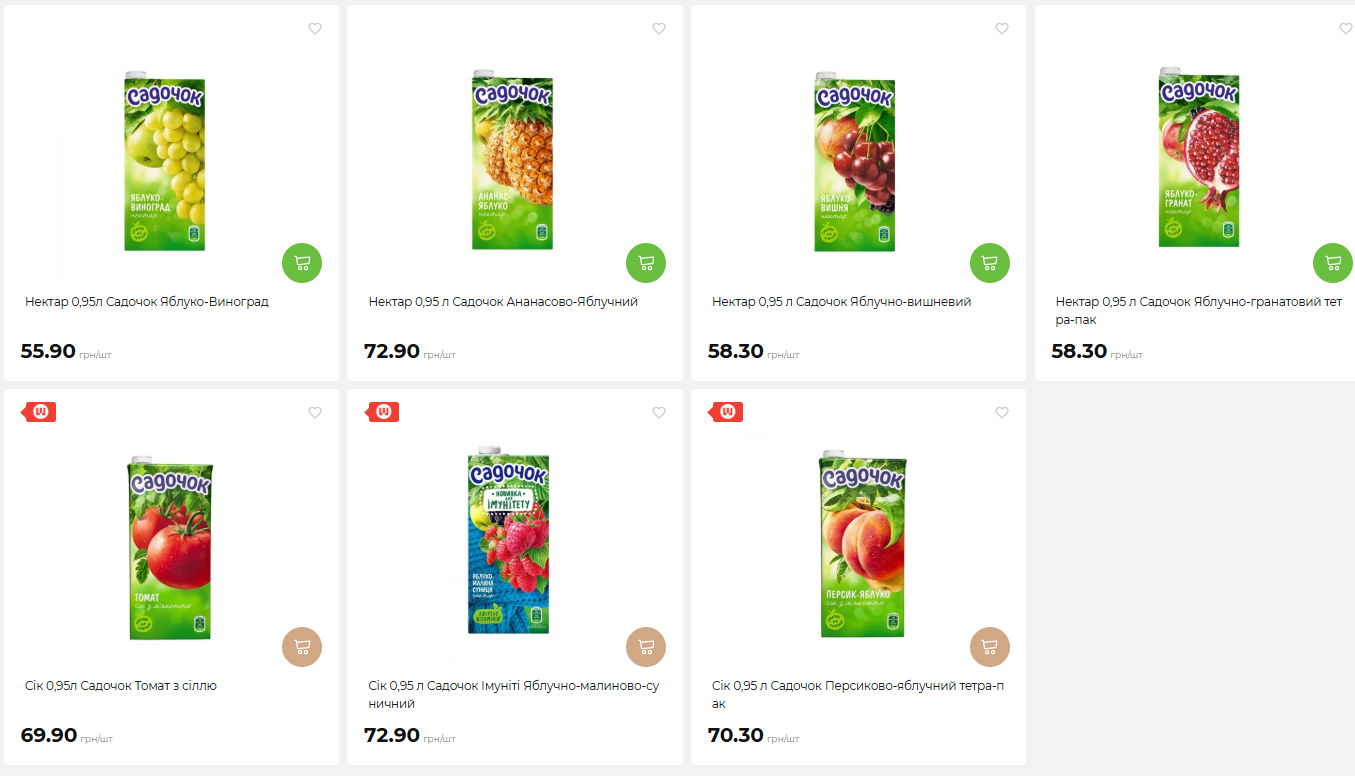The image size is (1355, 776).
Task: Add Томат з сіллю juice to cart
Action: (x=302, y=647)
